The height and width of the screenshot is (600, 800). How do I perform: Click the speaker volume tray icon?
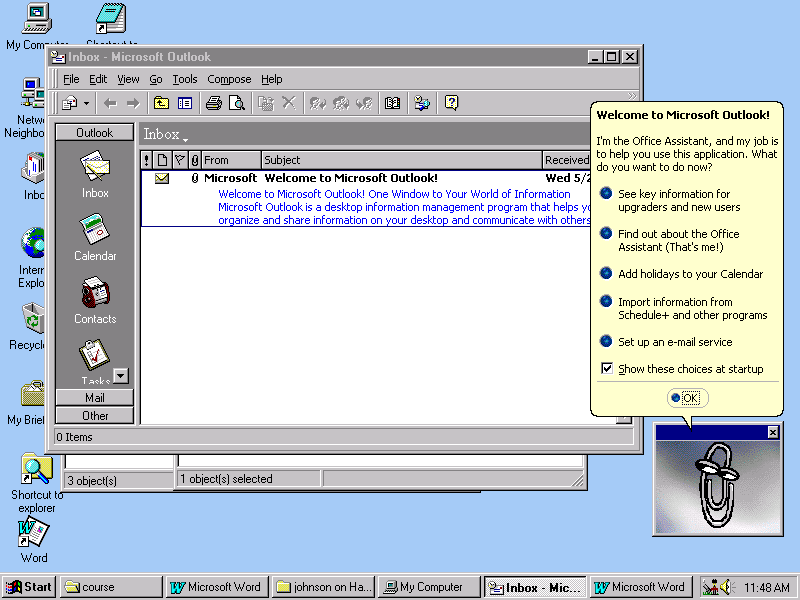(726, 587)
